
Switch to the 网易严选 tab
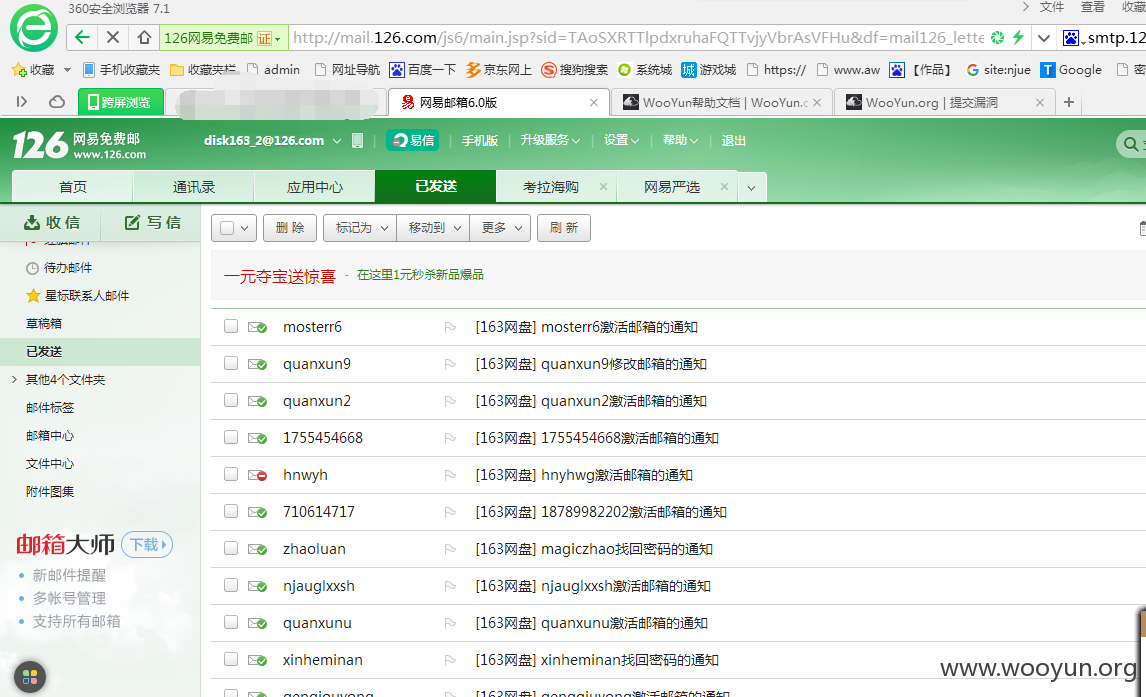tap(672, 187)
